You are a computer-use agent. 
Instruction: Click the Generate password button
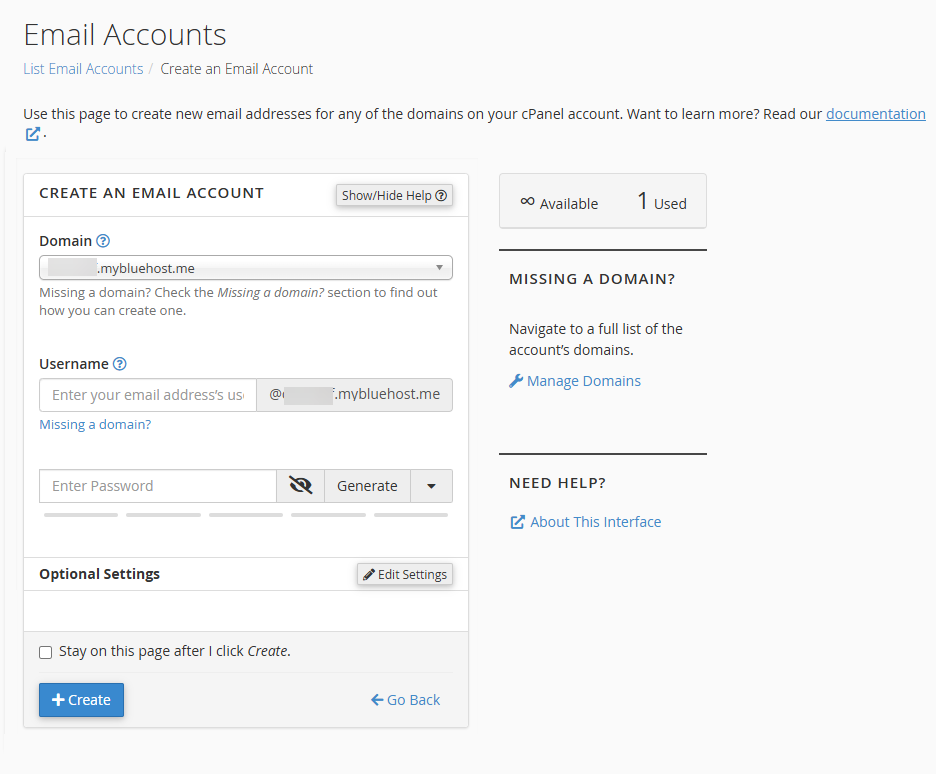point(367,485)
